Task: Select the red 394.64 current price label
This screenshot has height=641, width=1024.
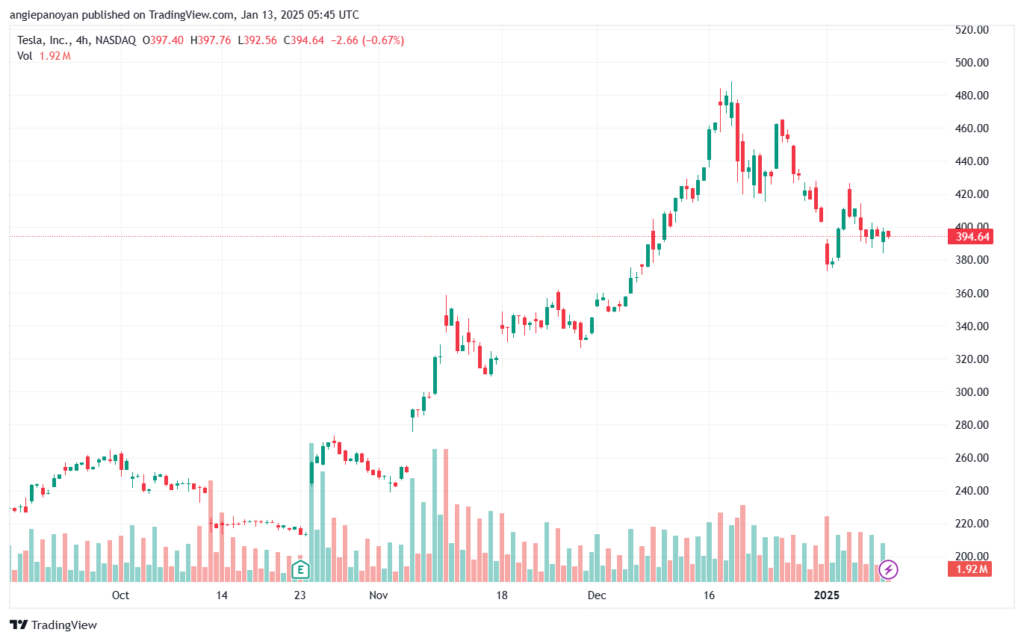Action: tap(972, 237)
